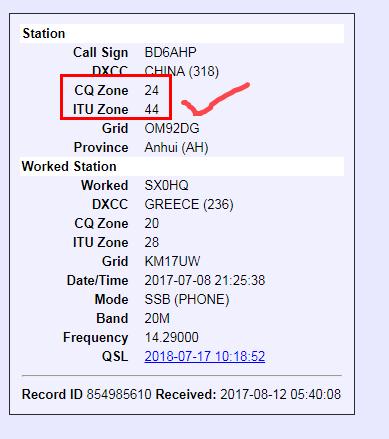Select the province value Anhui (AH)
The width and height of the screenshot is (389, 439).
(176, 147)
